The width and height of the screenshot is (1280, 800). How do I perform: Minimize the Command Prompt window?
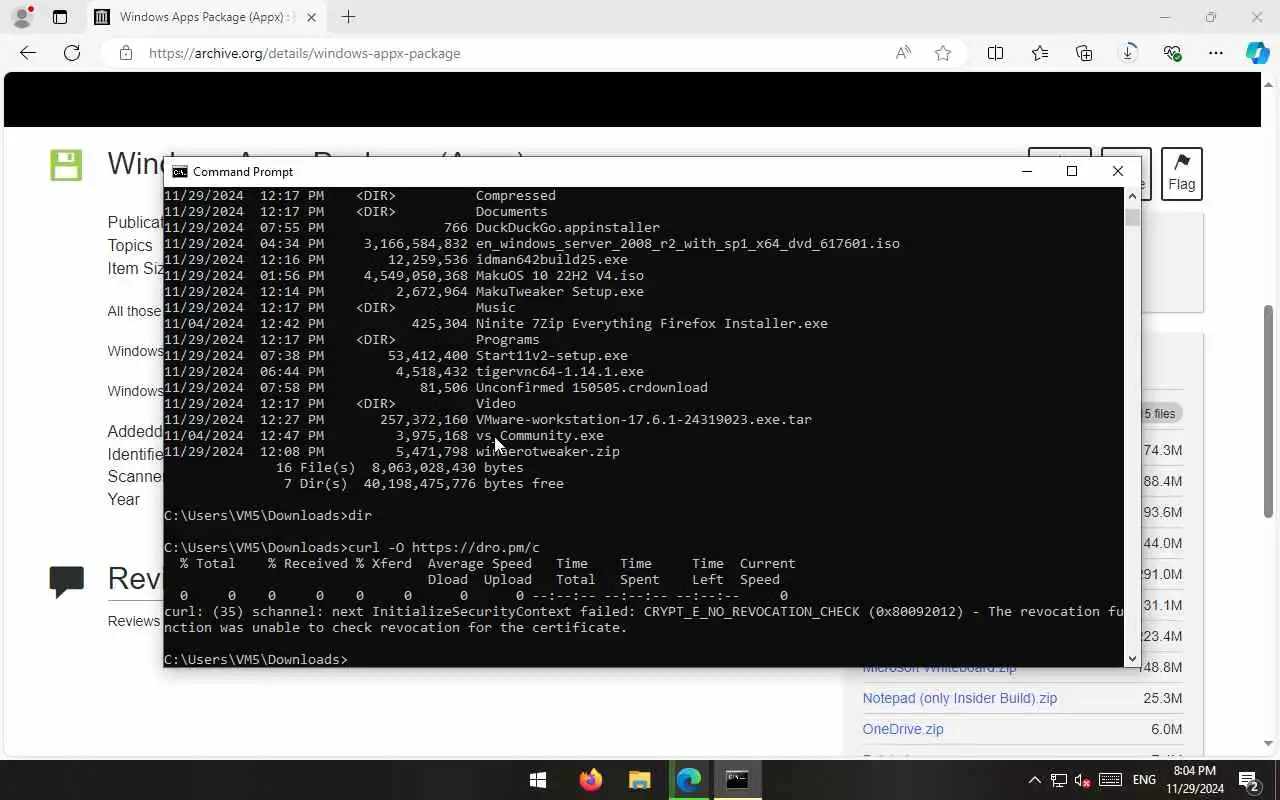1026,171
